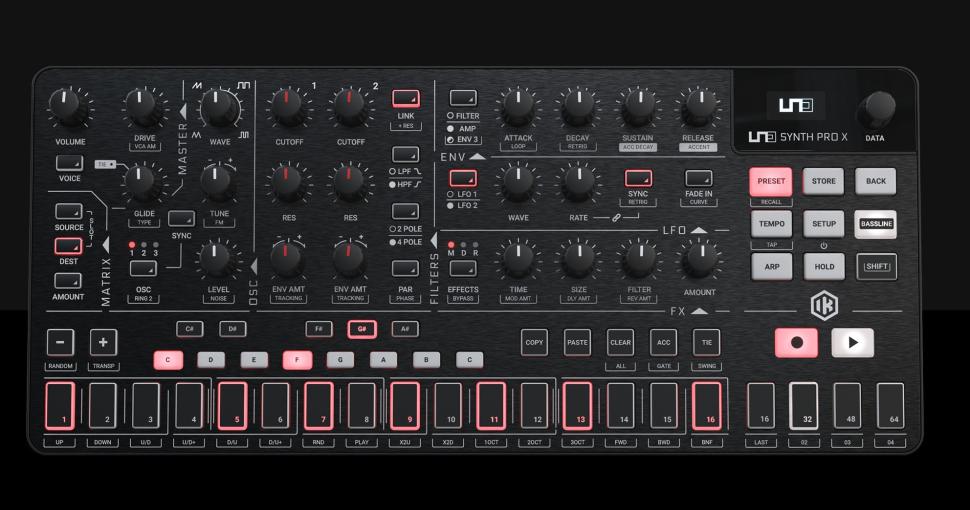Click the filter 1 ENV AMT knob
Image resolution: width=970 pixels, height=510 pixels.
[x=286, y=259]
